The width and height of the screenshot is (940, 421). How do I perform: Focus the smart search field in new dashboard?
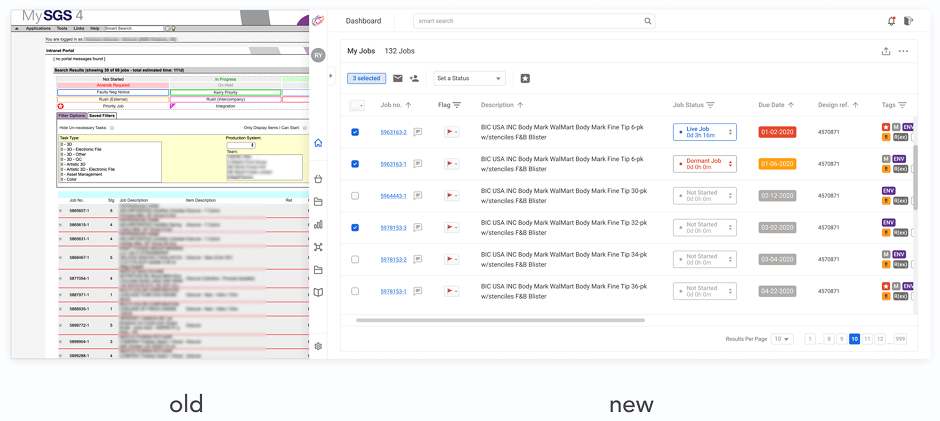point(534,21)
